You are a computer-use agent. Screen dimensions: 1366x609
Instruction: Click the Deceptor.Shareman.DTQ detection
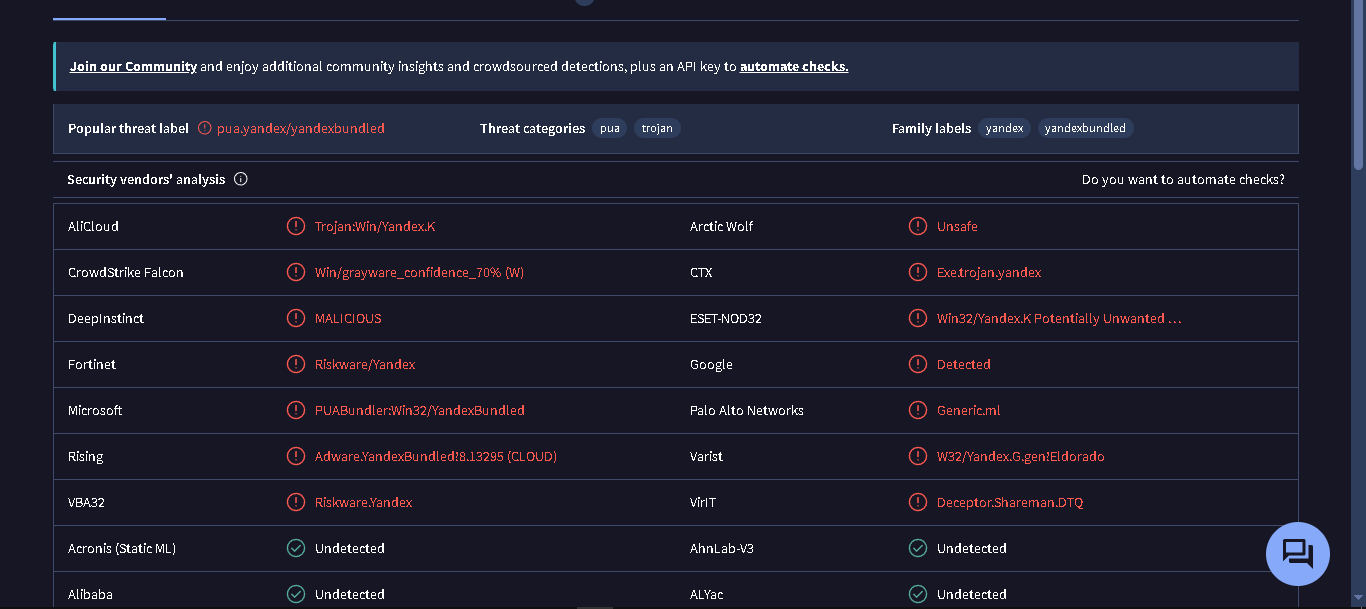(1010, 503)
